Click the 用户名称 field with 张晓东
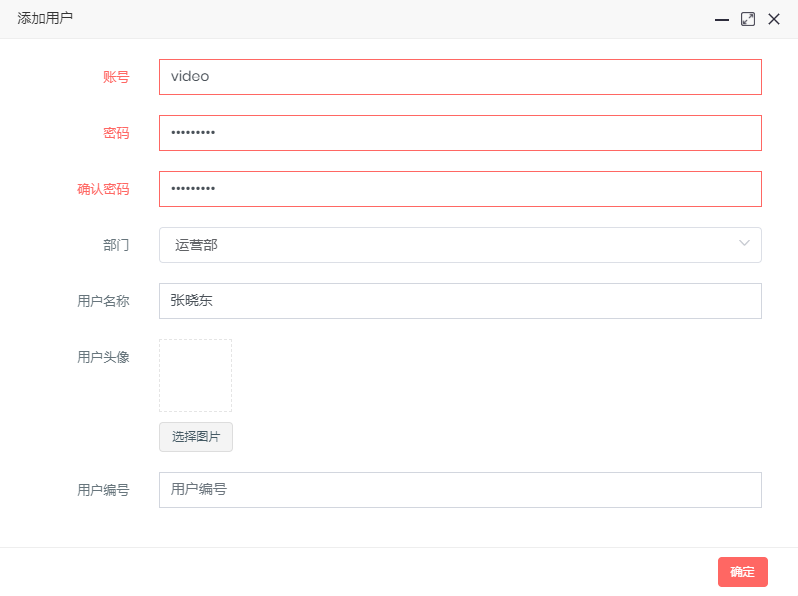The height and width of the screenshot is (596, 798). [x=460, y=301]
